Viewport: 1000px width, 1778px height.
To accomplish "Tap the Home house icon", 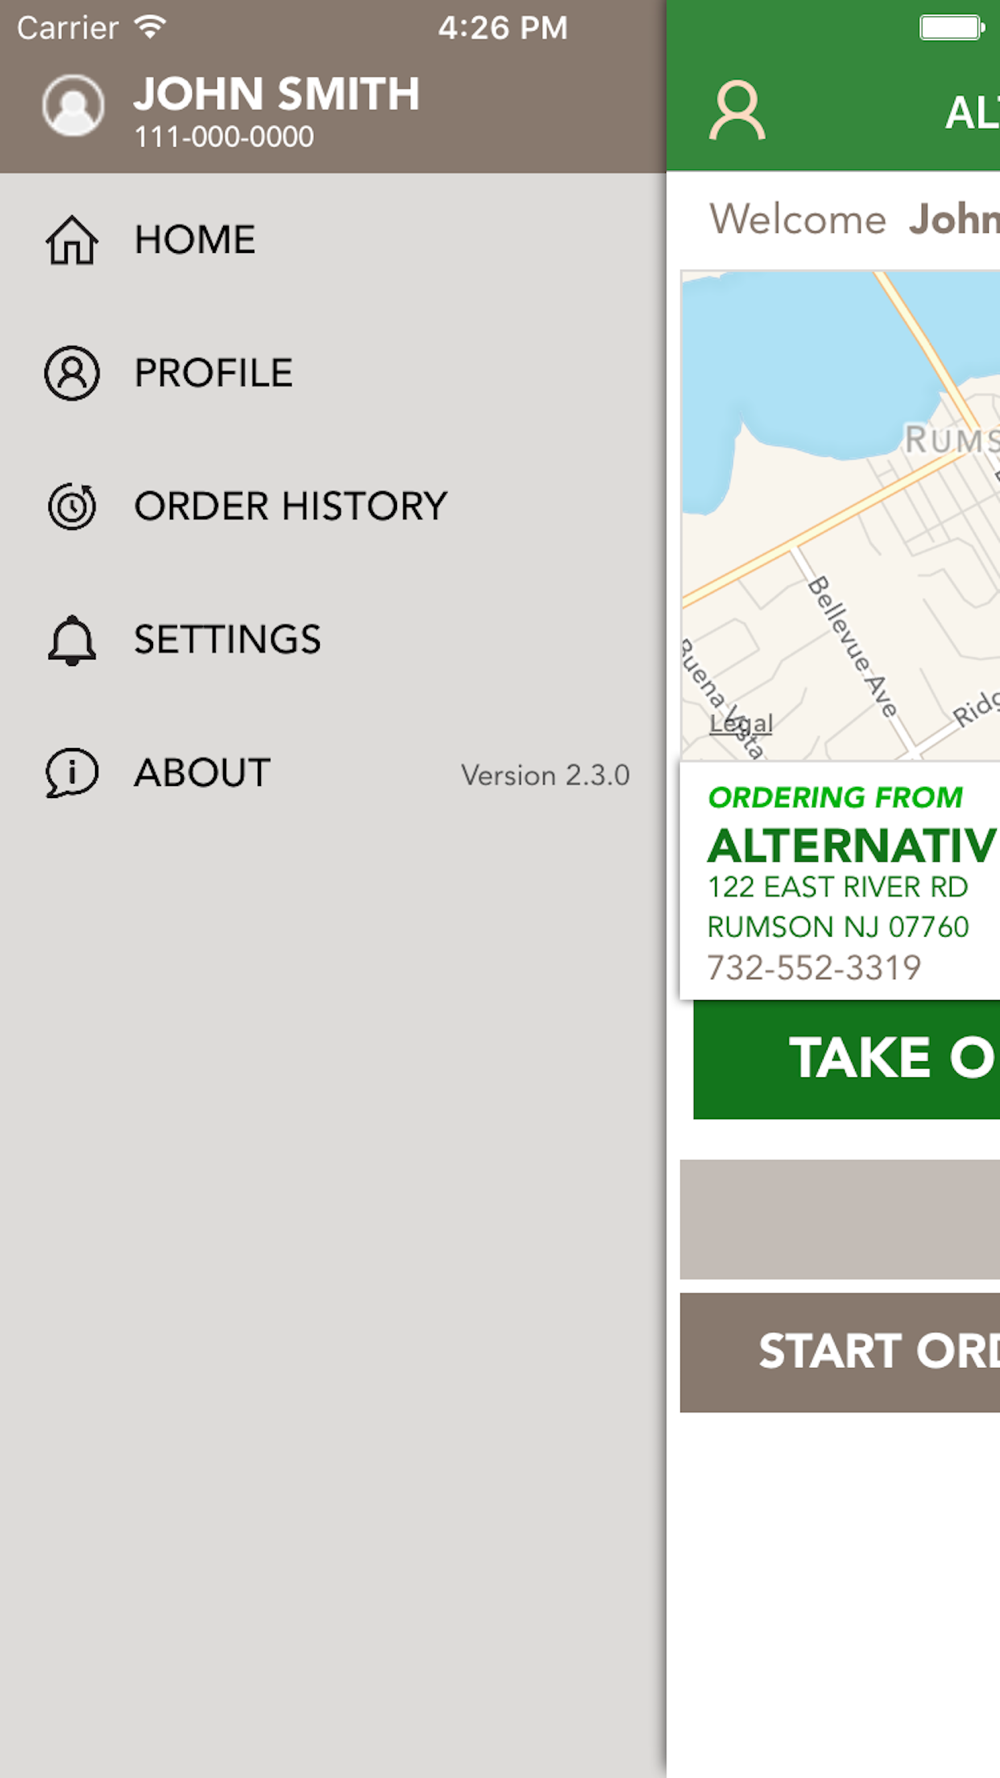I will [72, 240].
